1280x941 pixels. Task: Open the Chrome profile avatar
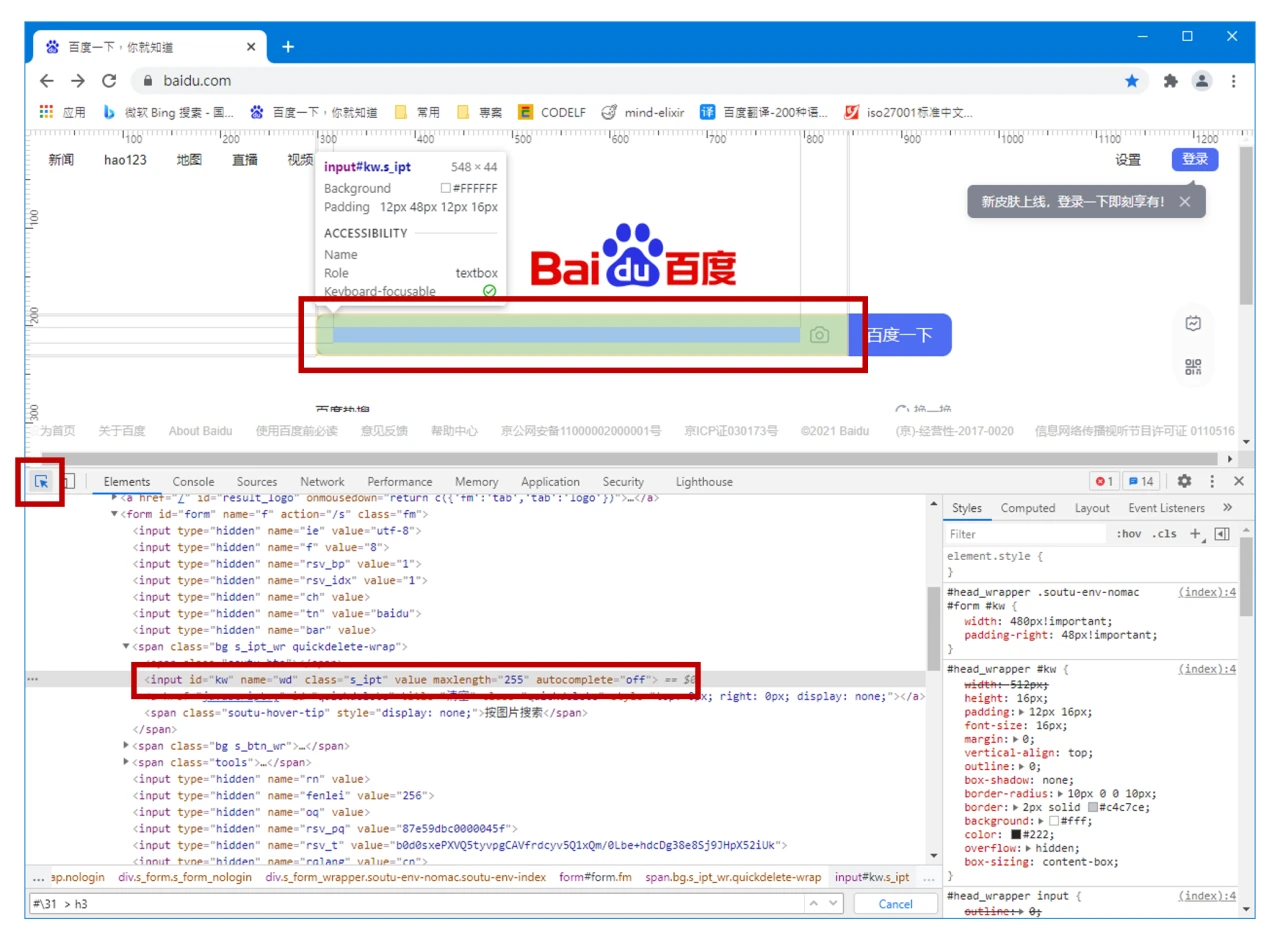click(x=1202, y=81)
